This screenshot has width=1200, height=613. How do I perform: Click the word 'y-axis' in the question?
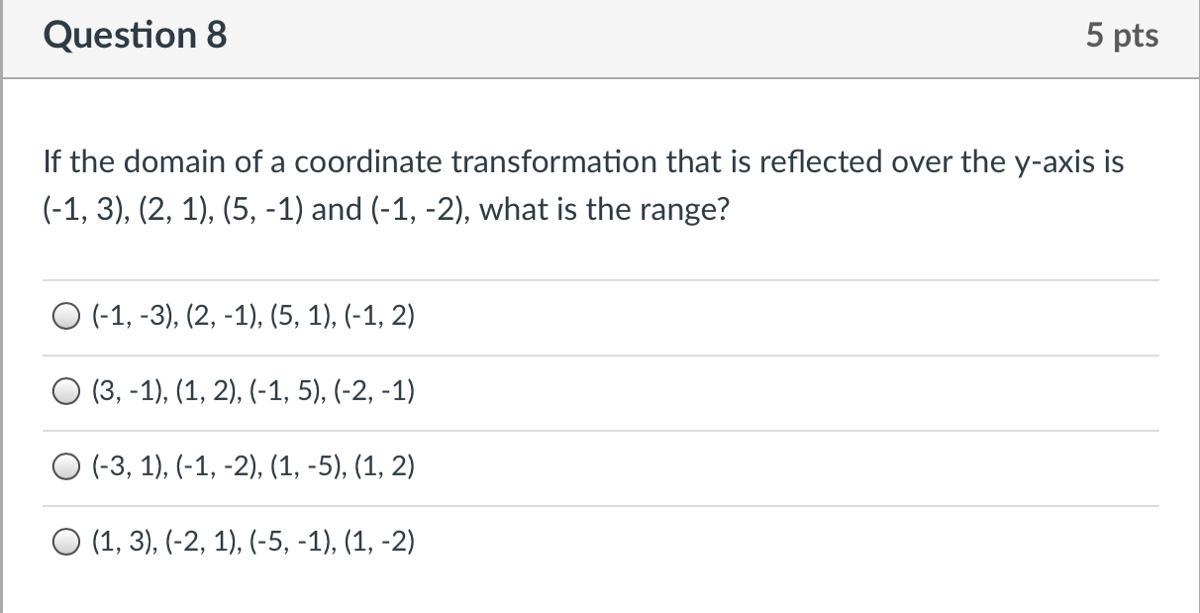(1049, 164)
